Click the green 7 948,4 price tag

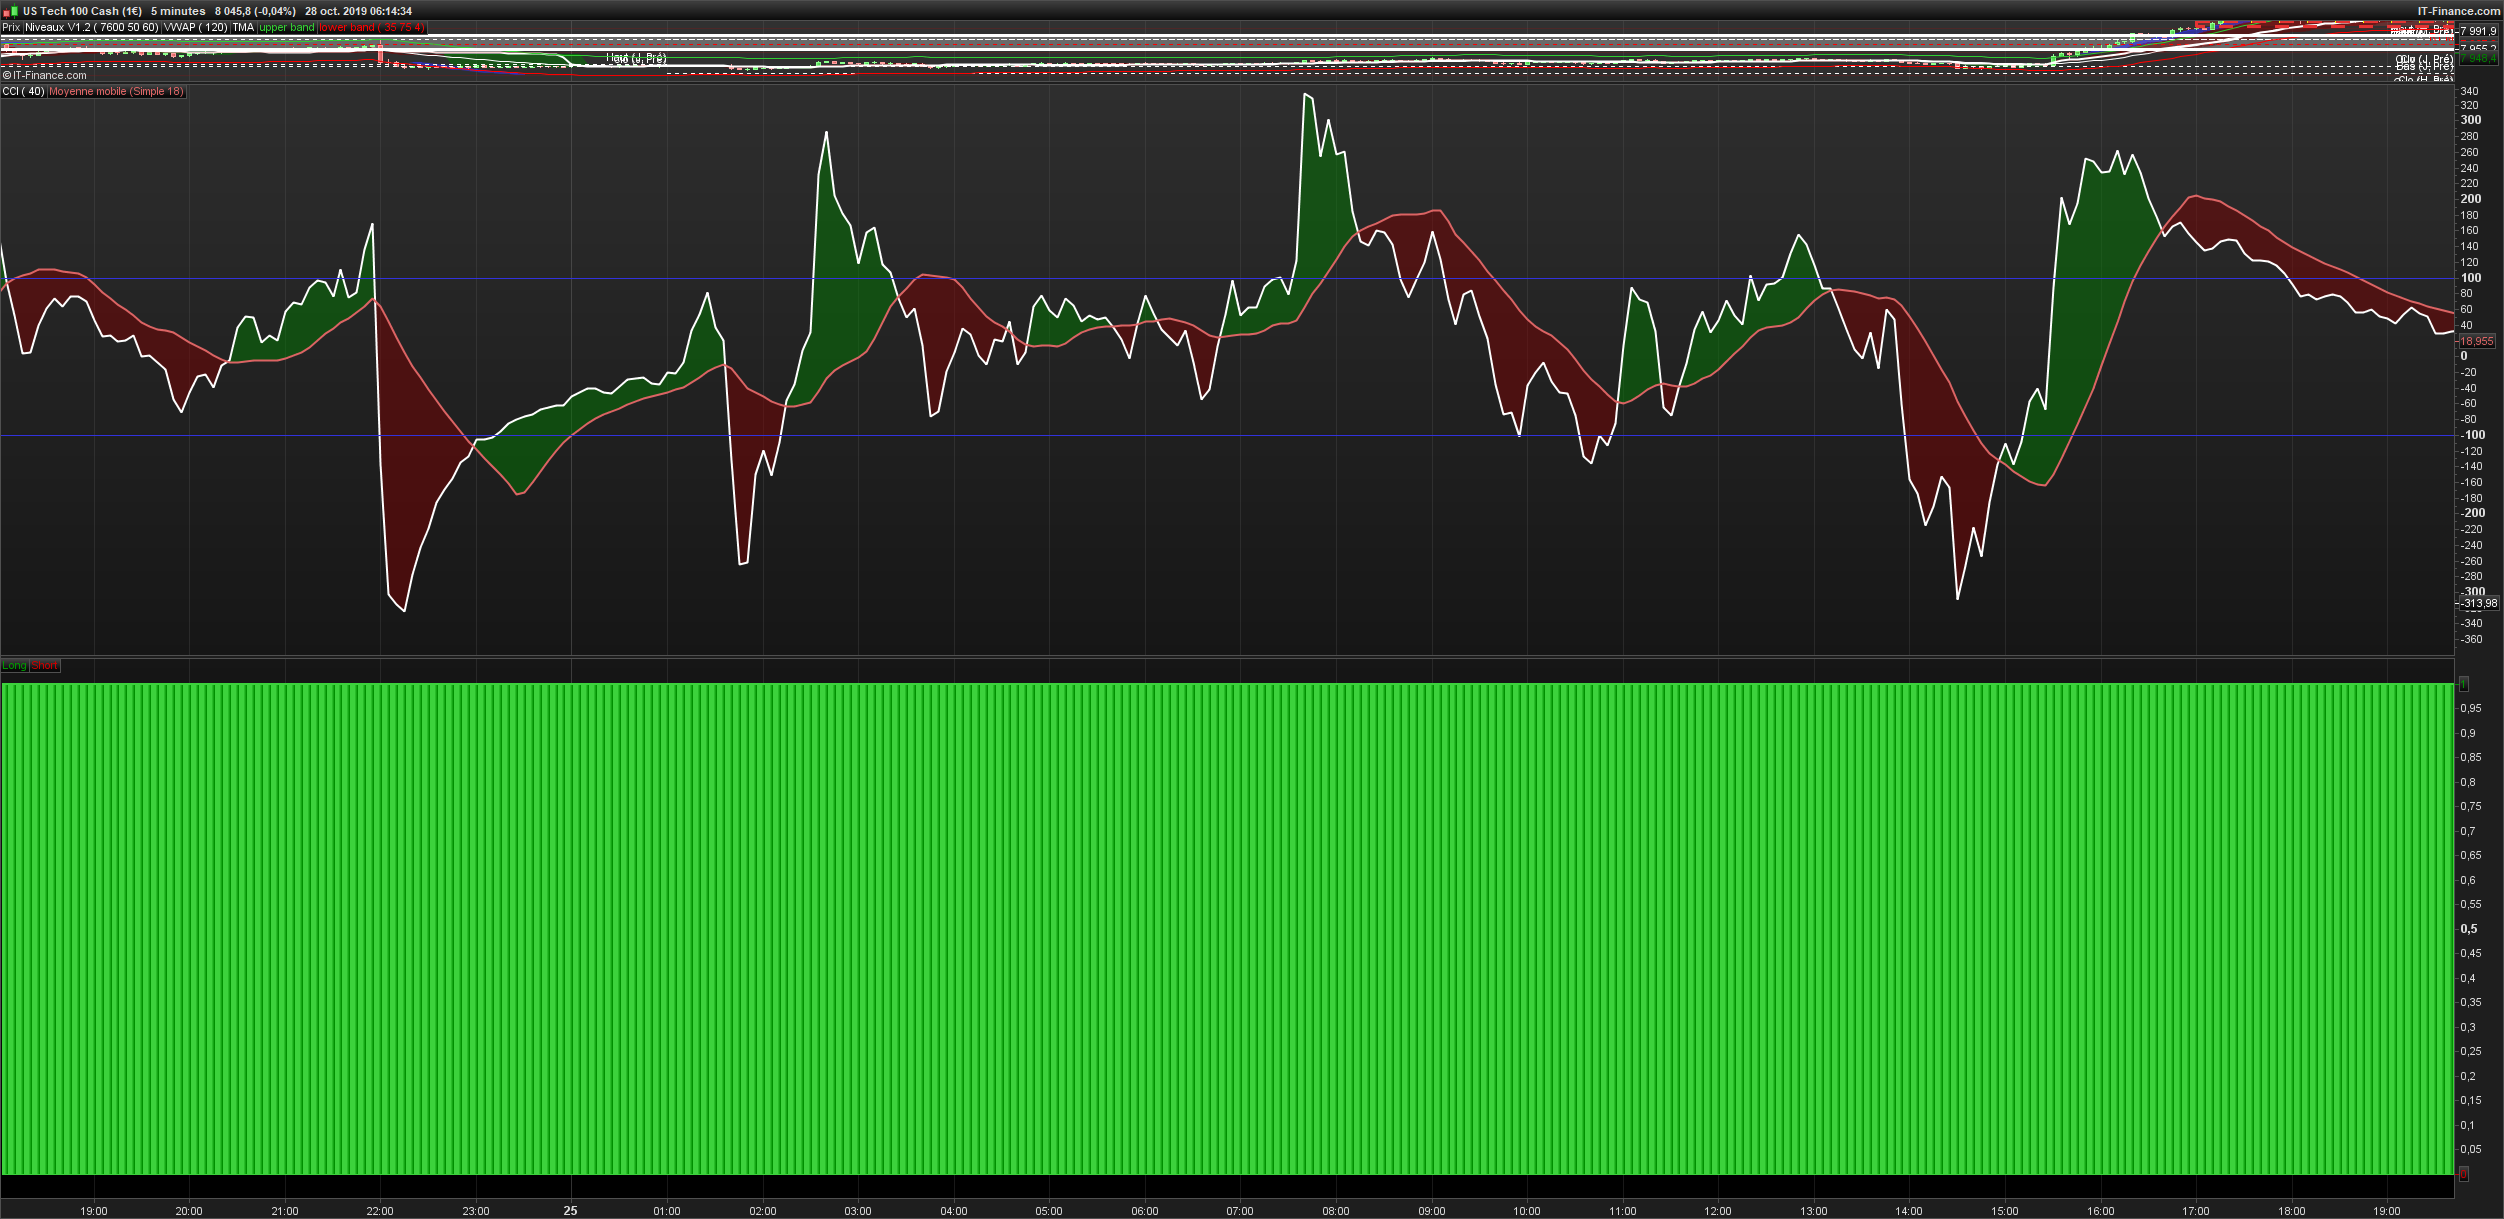(2478, 59)
